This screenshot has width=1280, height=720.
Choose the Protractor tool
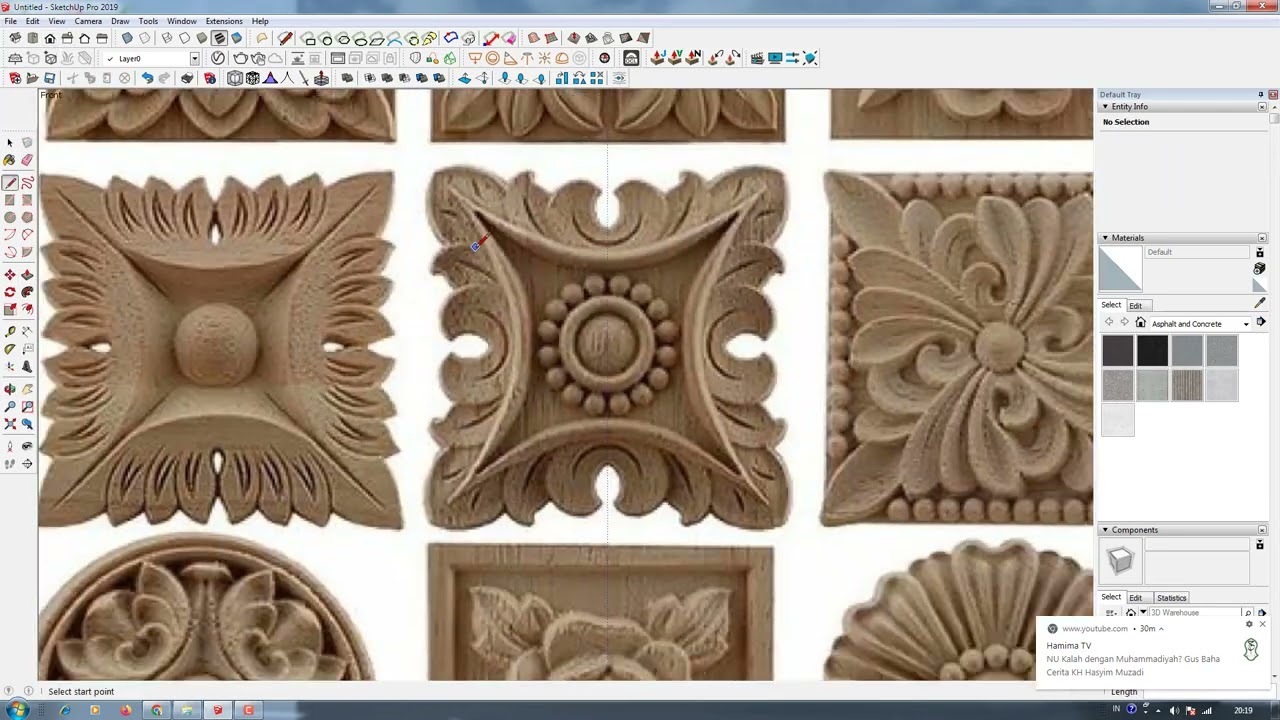(10, 349)
